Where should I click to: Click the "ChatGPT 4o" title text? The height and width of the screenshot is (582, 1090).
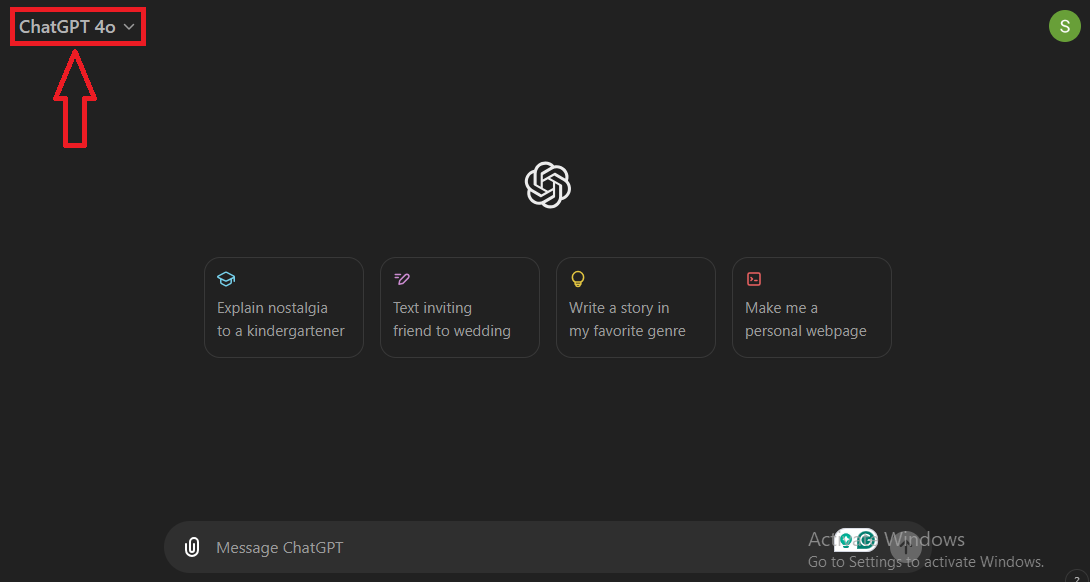67,27
